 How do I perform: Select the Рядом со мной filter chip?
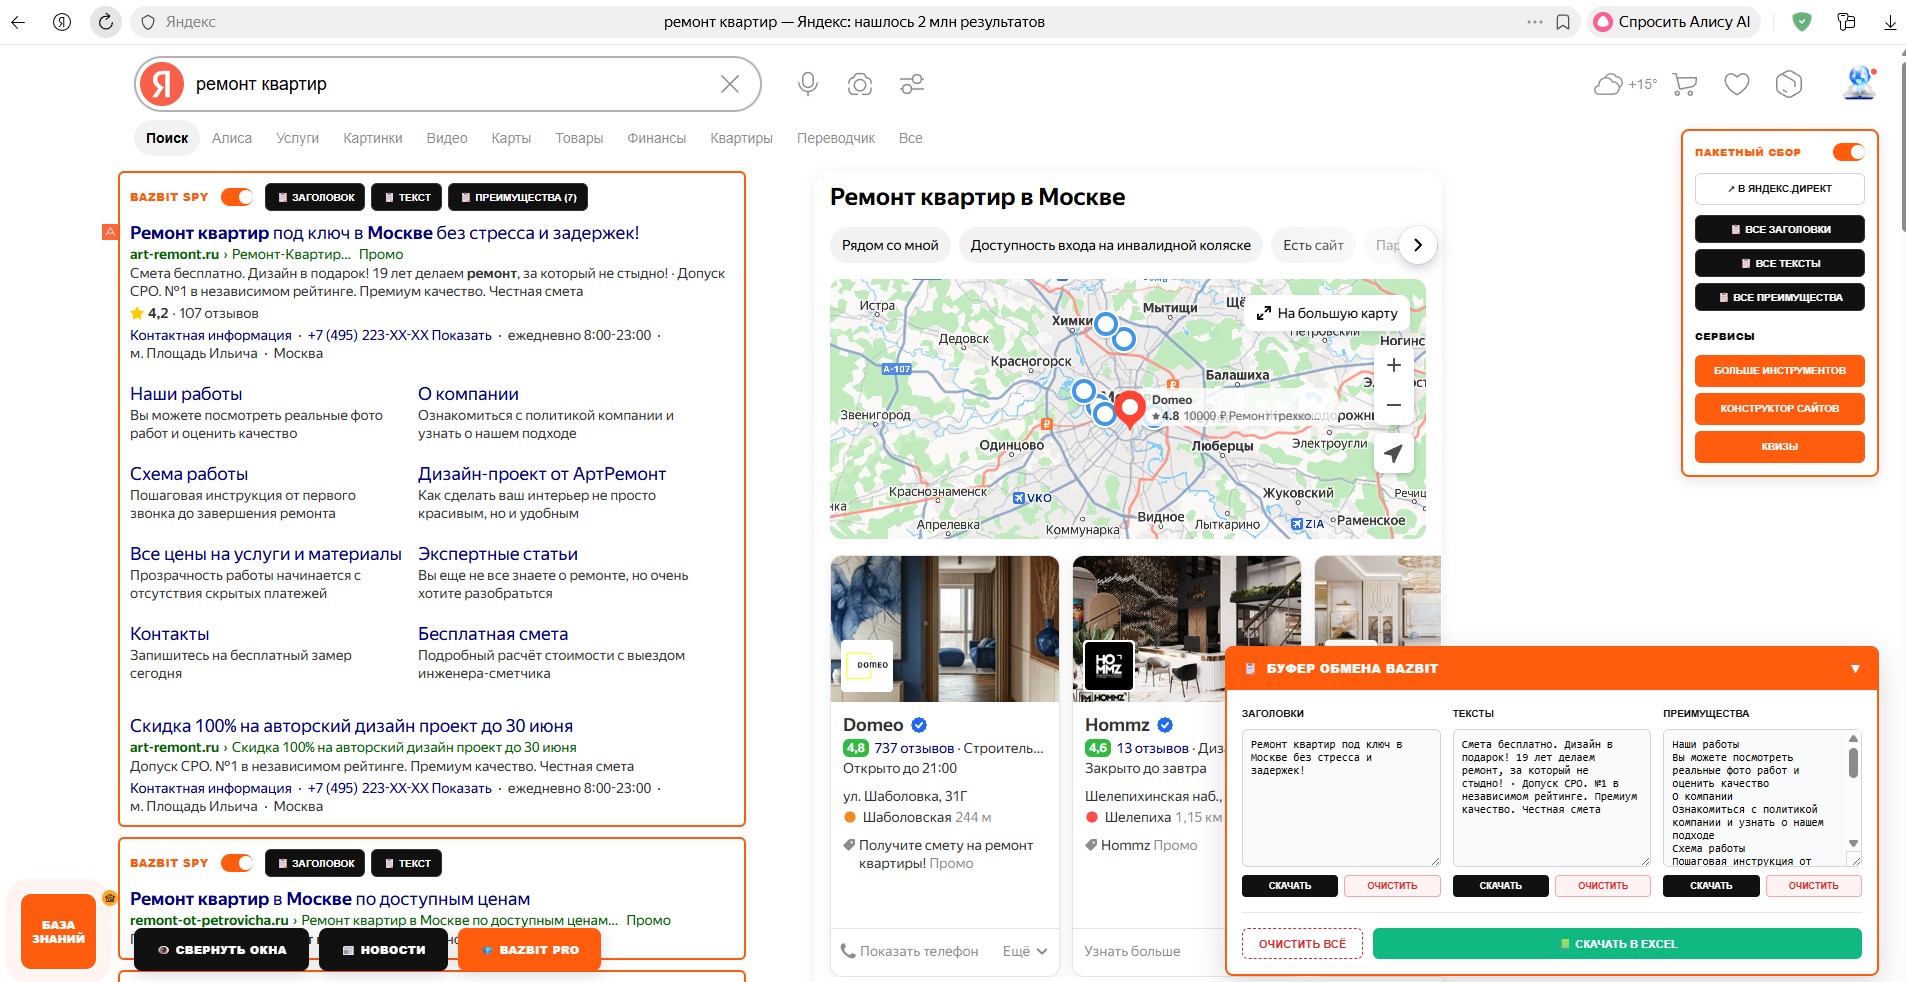(890, 245)
